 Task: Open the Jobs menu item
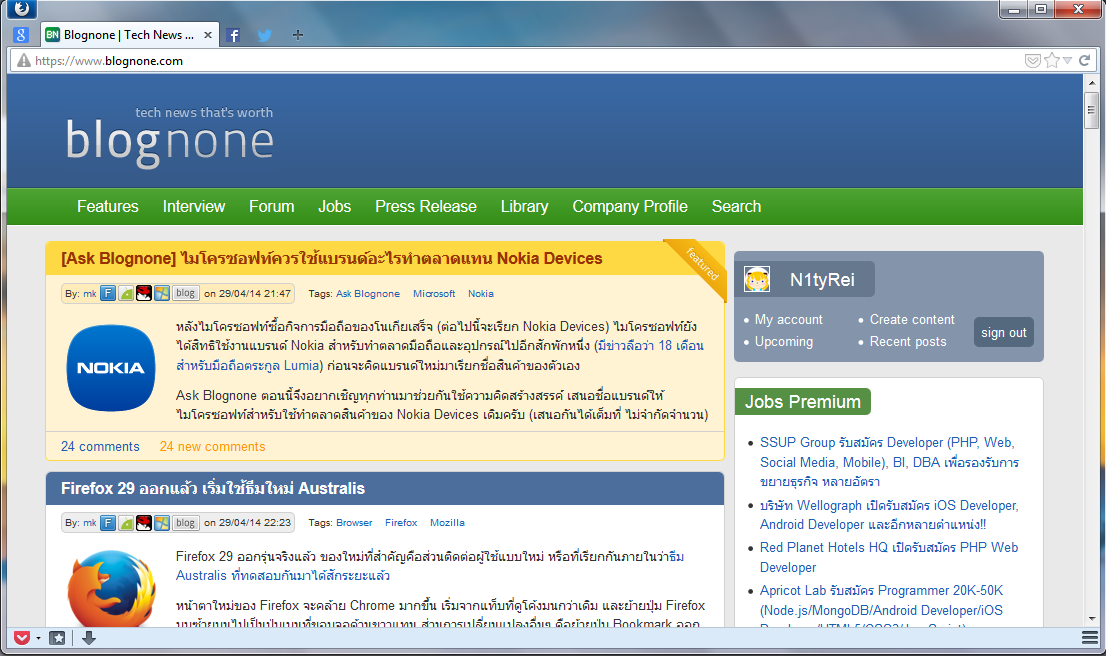tap(334, 207)
